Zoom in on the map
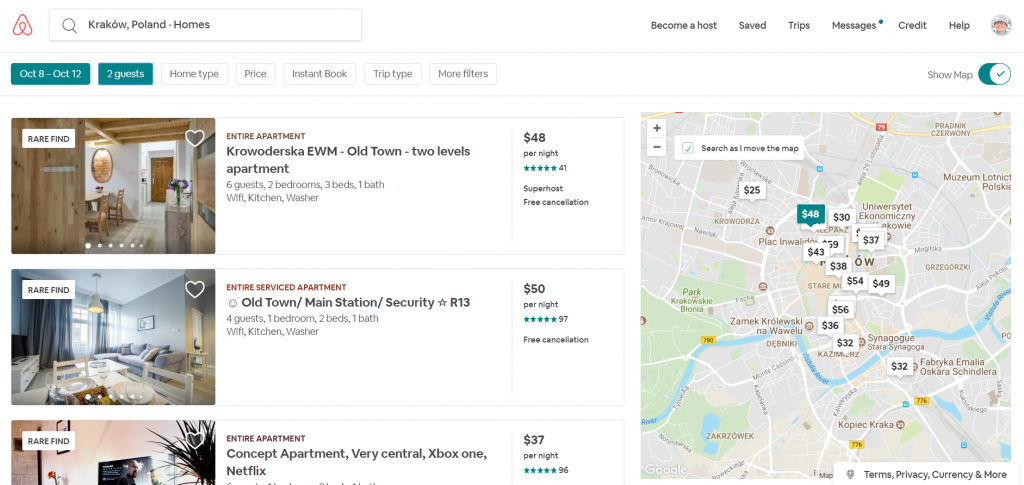This screenshot has width=1024, height=485. [657, 128]
